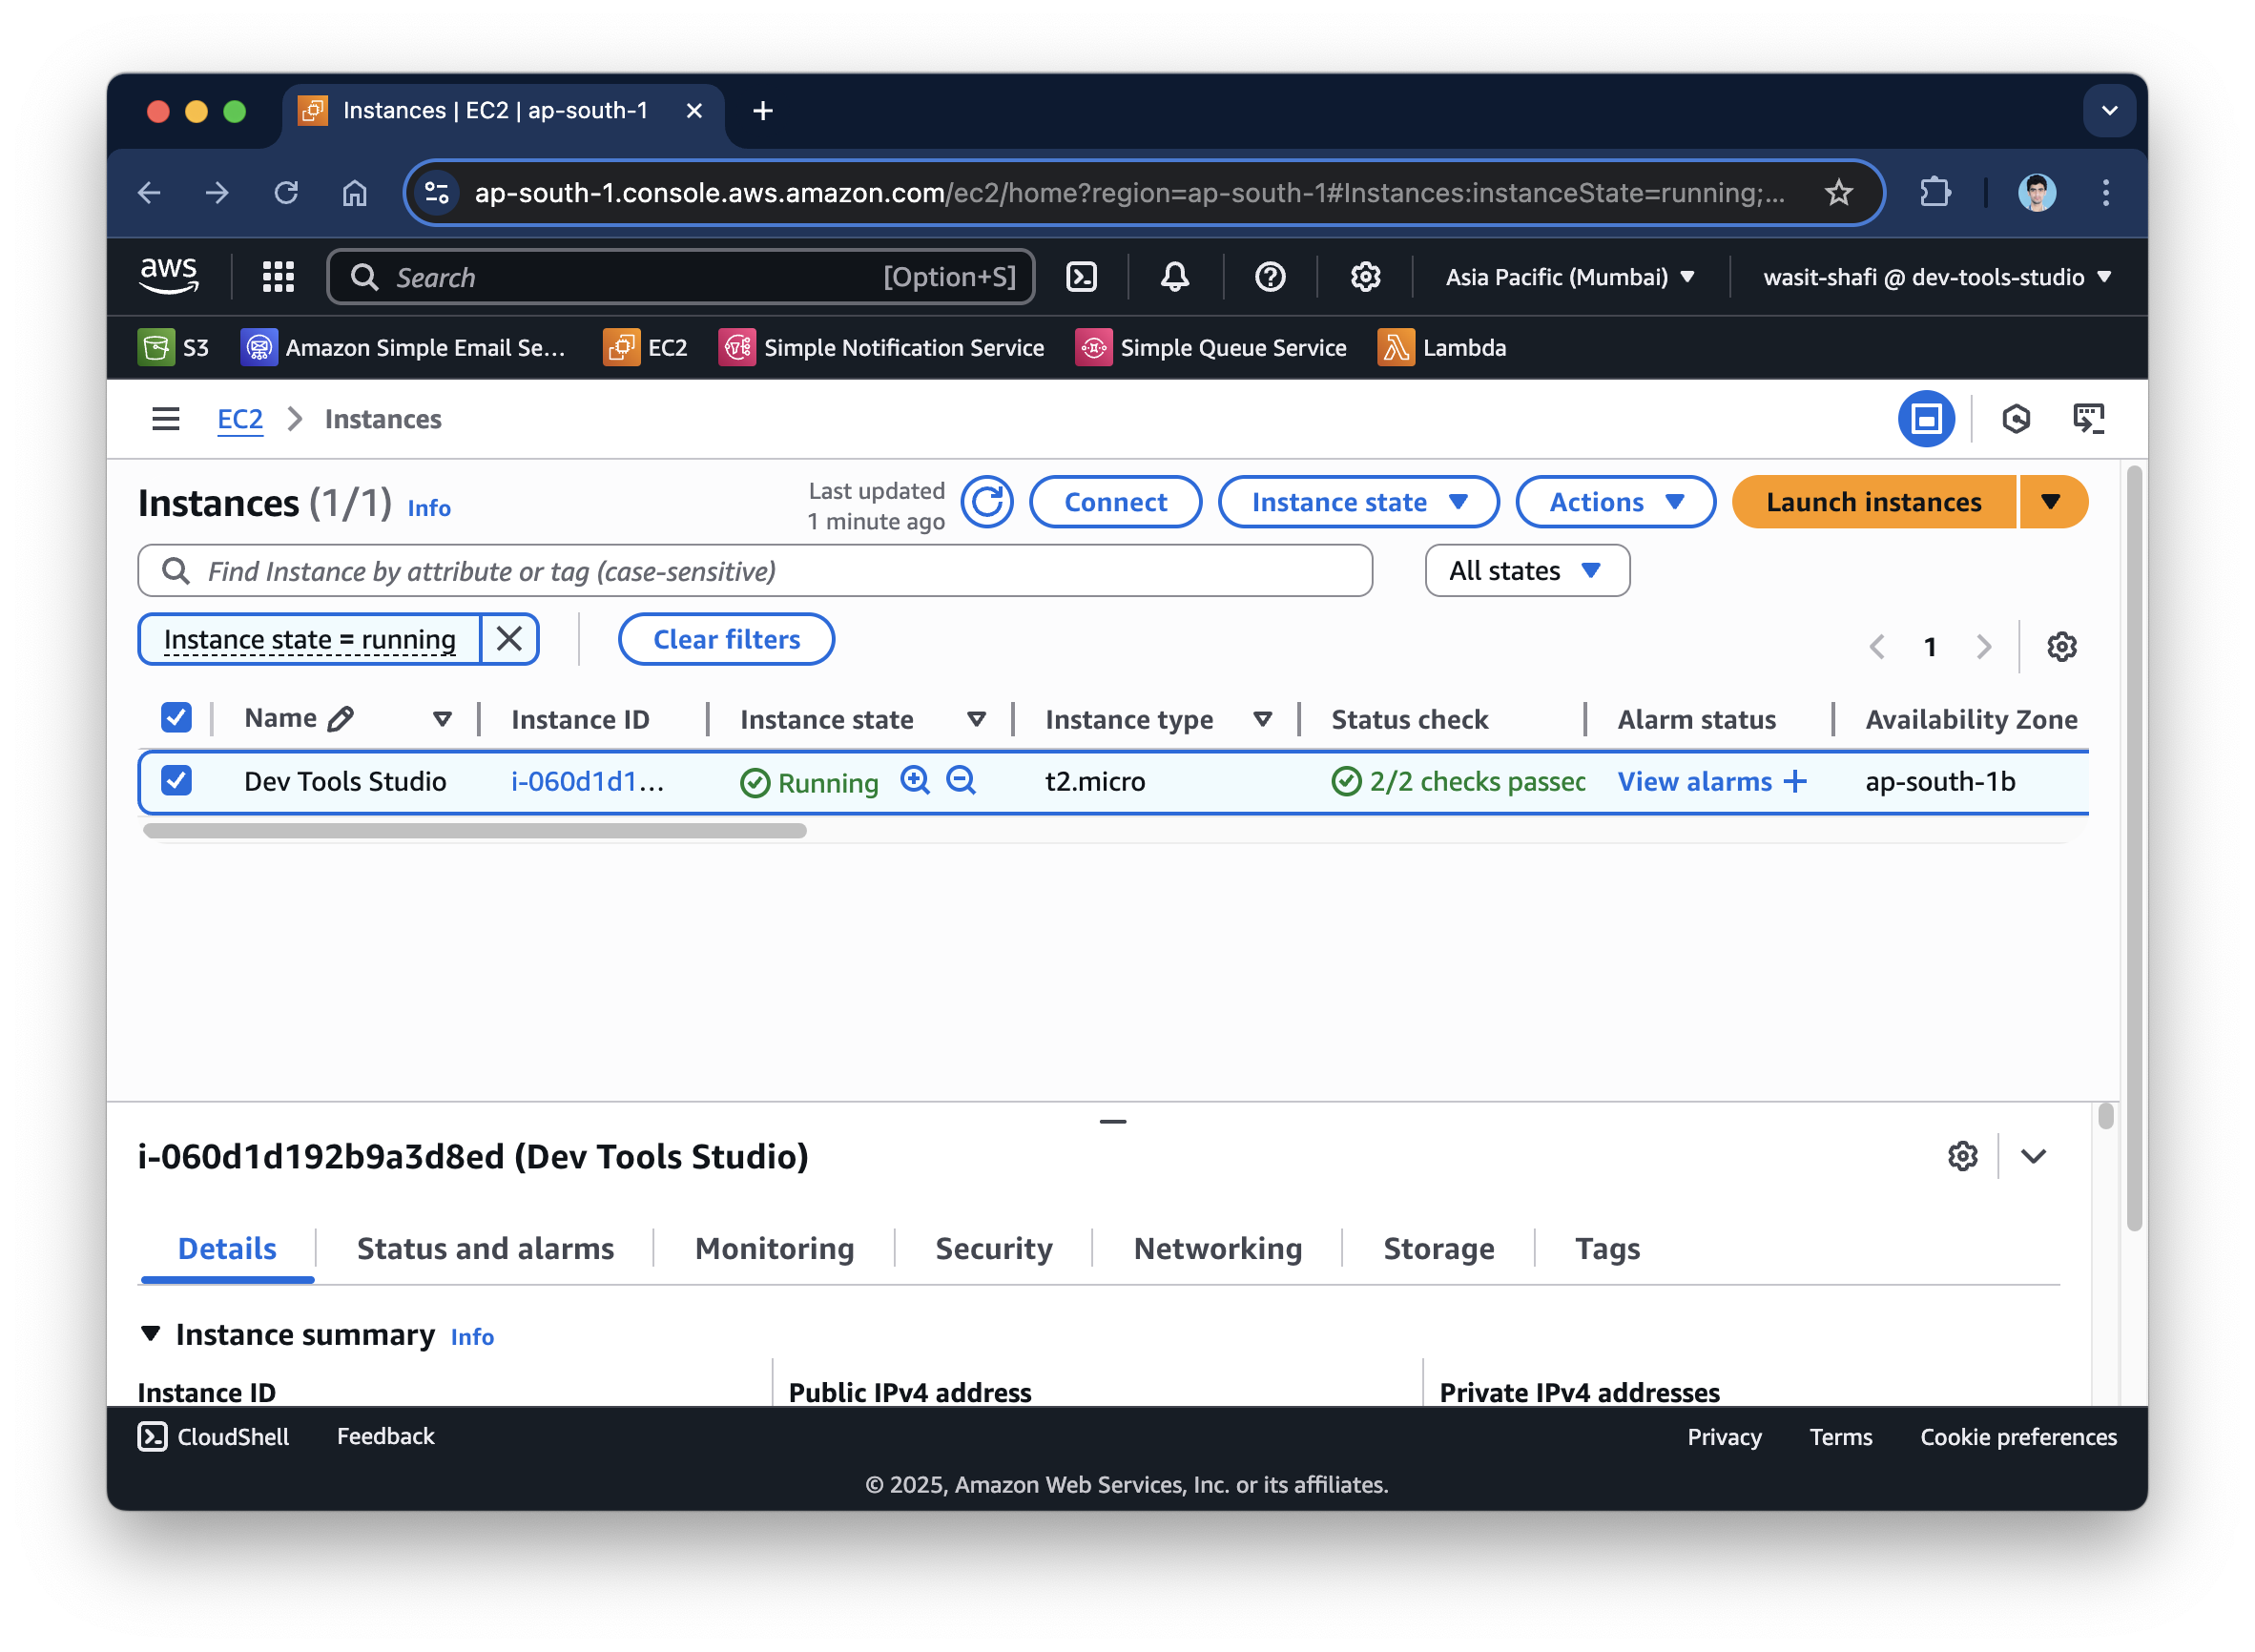Open the table preferences gear icon
The height and width of the screenshot is (1652, 2255).
coord(2061,647)
